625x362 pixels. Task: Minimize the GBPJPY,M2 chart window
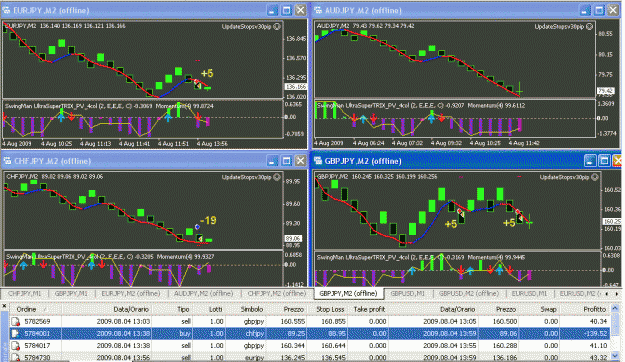coord(590,161)
